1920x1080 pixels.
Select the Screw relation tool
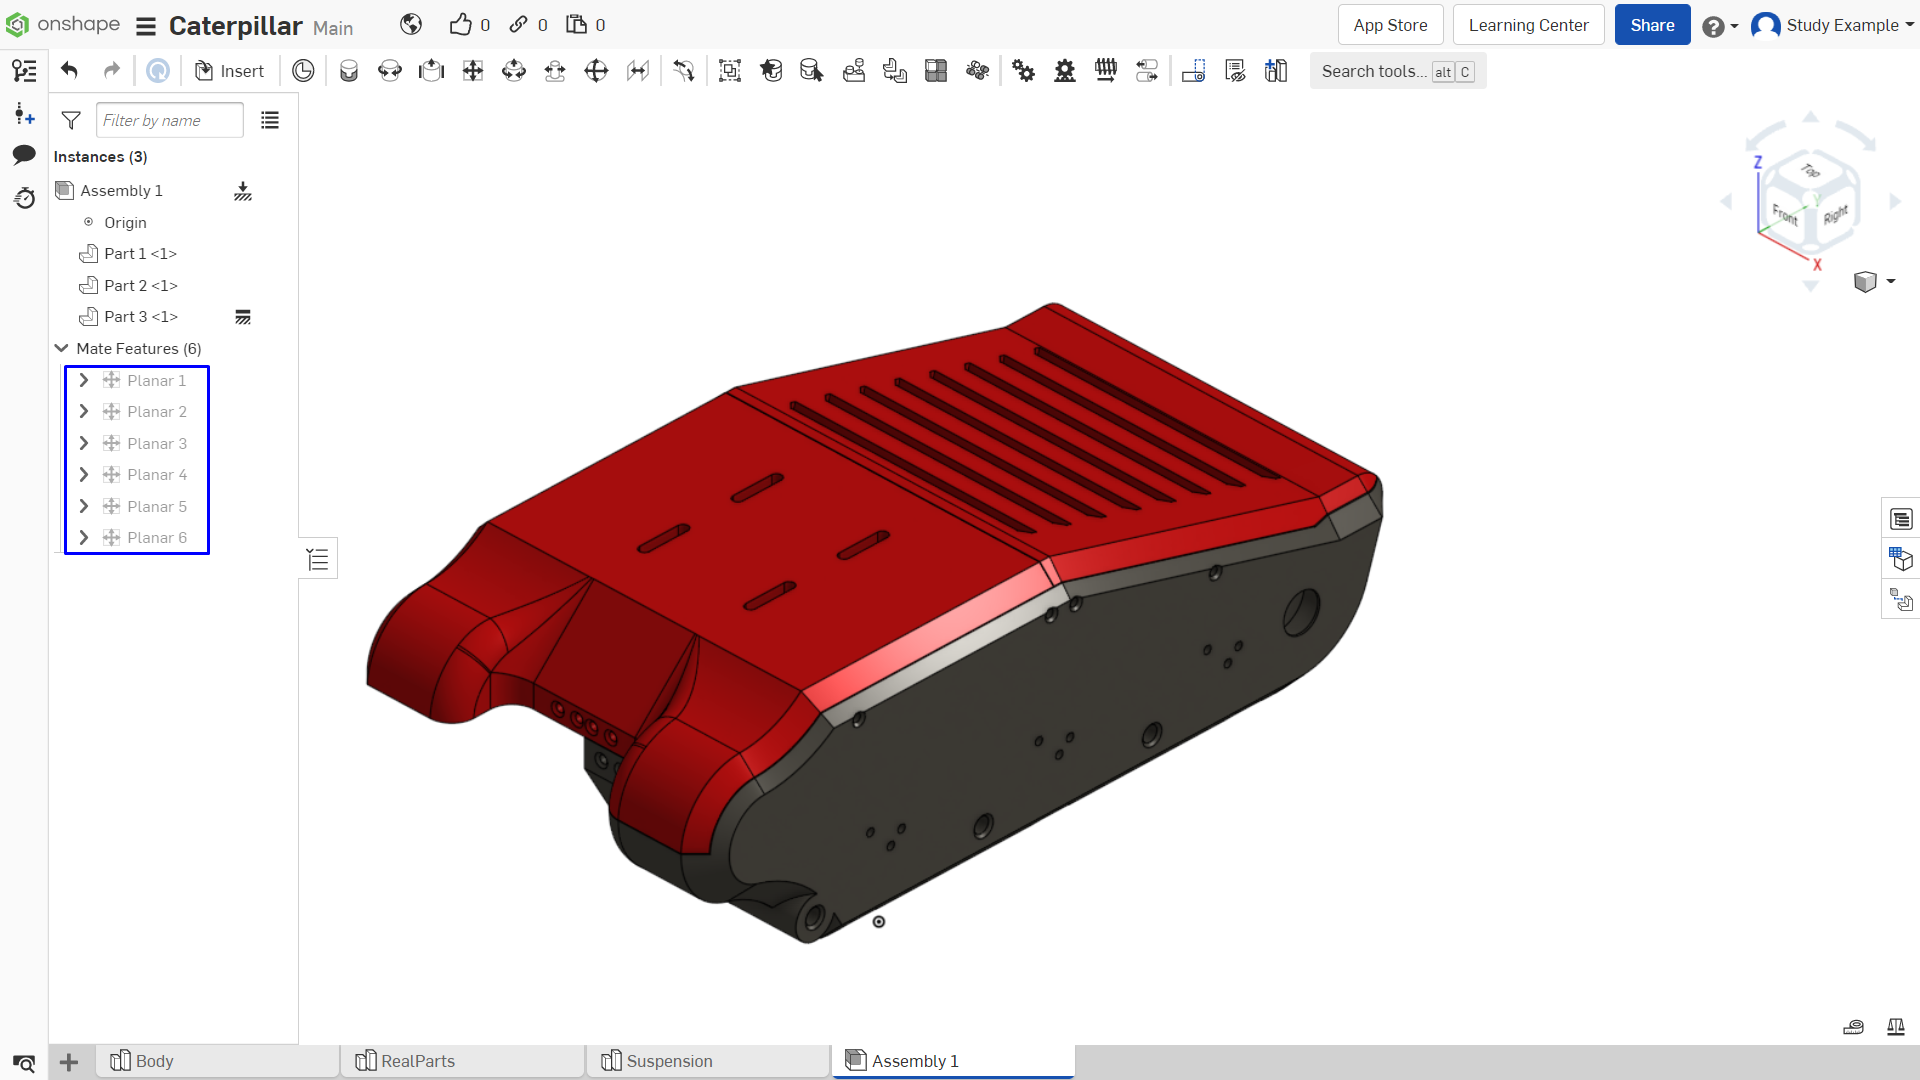point(1106,71)
